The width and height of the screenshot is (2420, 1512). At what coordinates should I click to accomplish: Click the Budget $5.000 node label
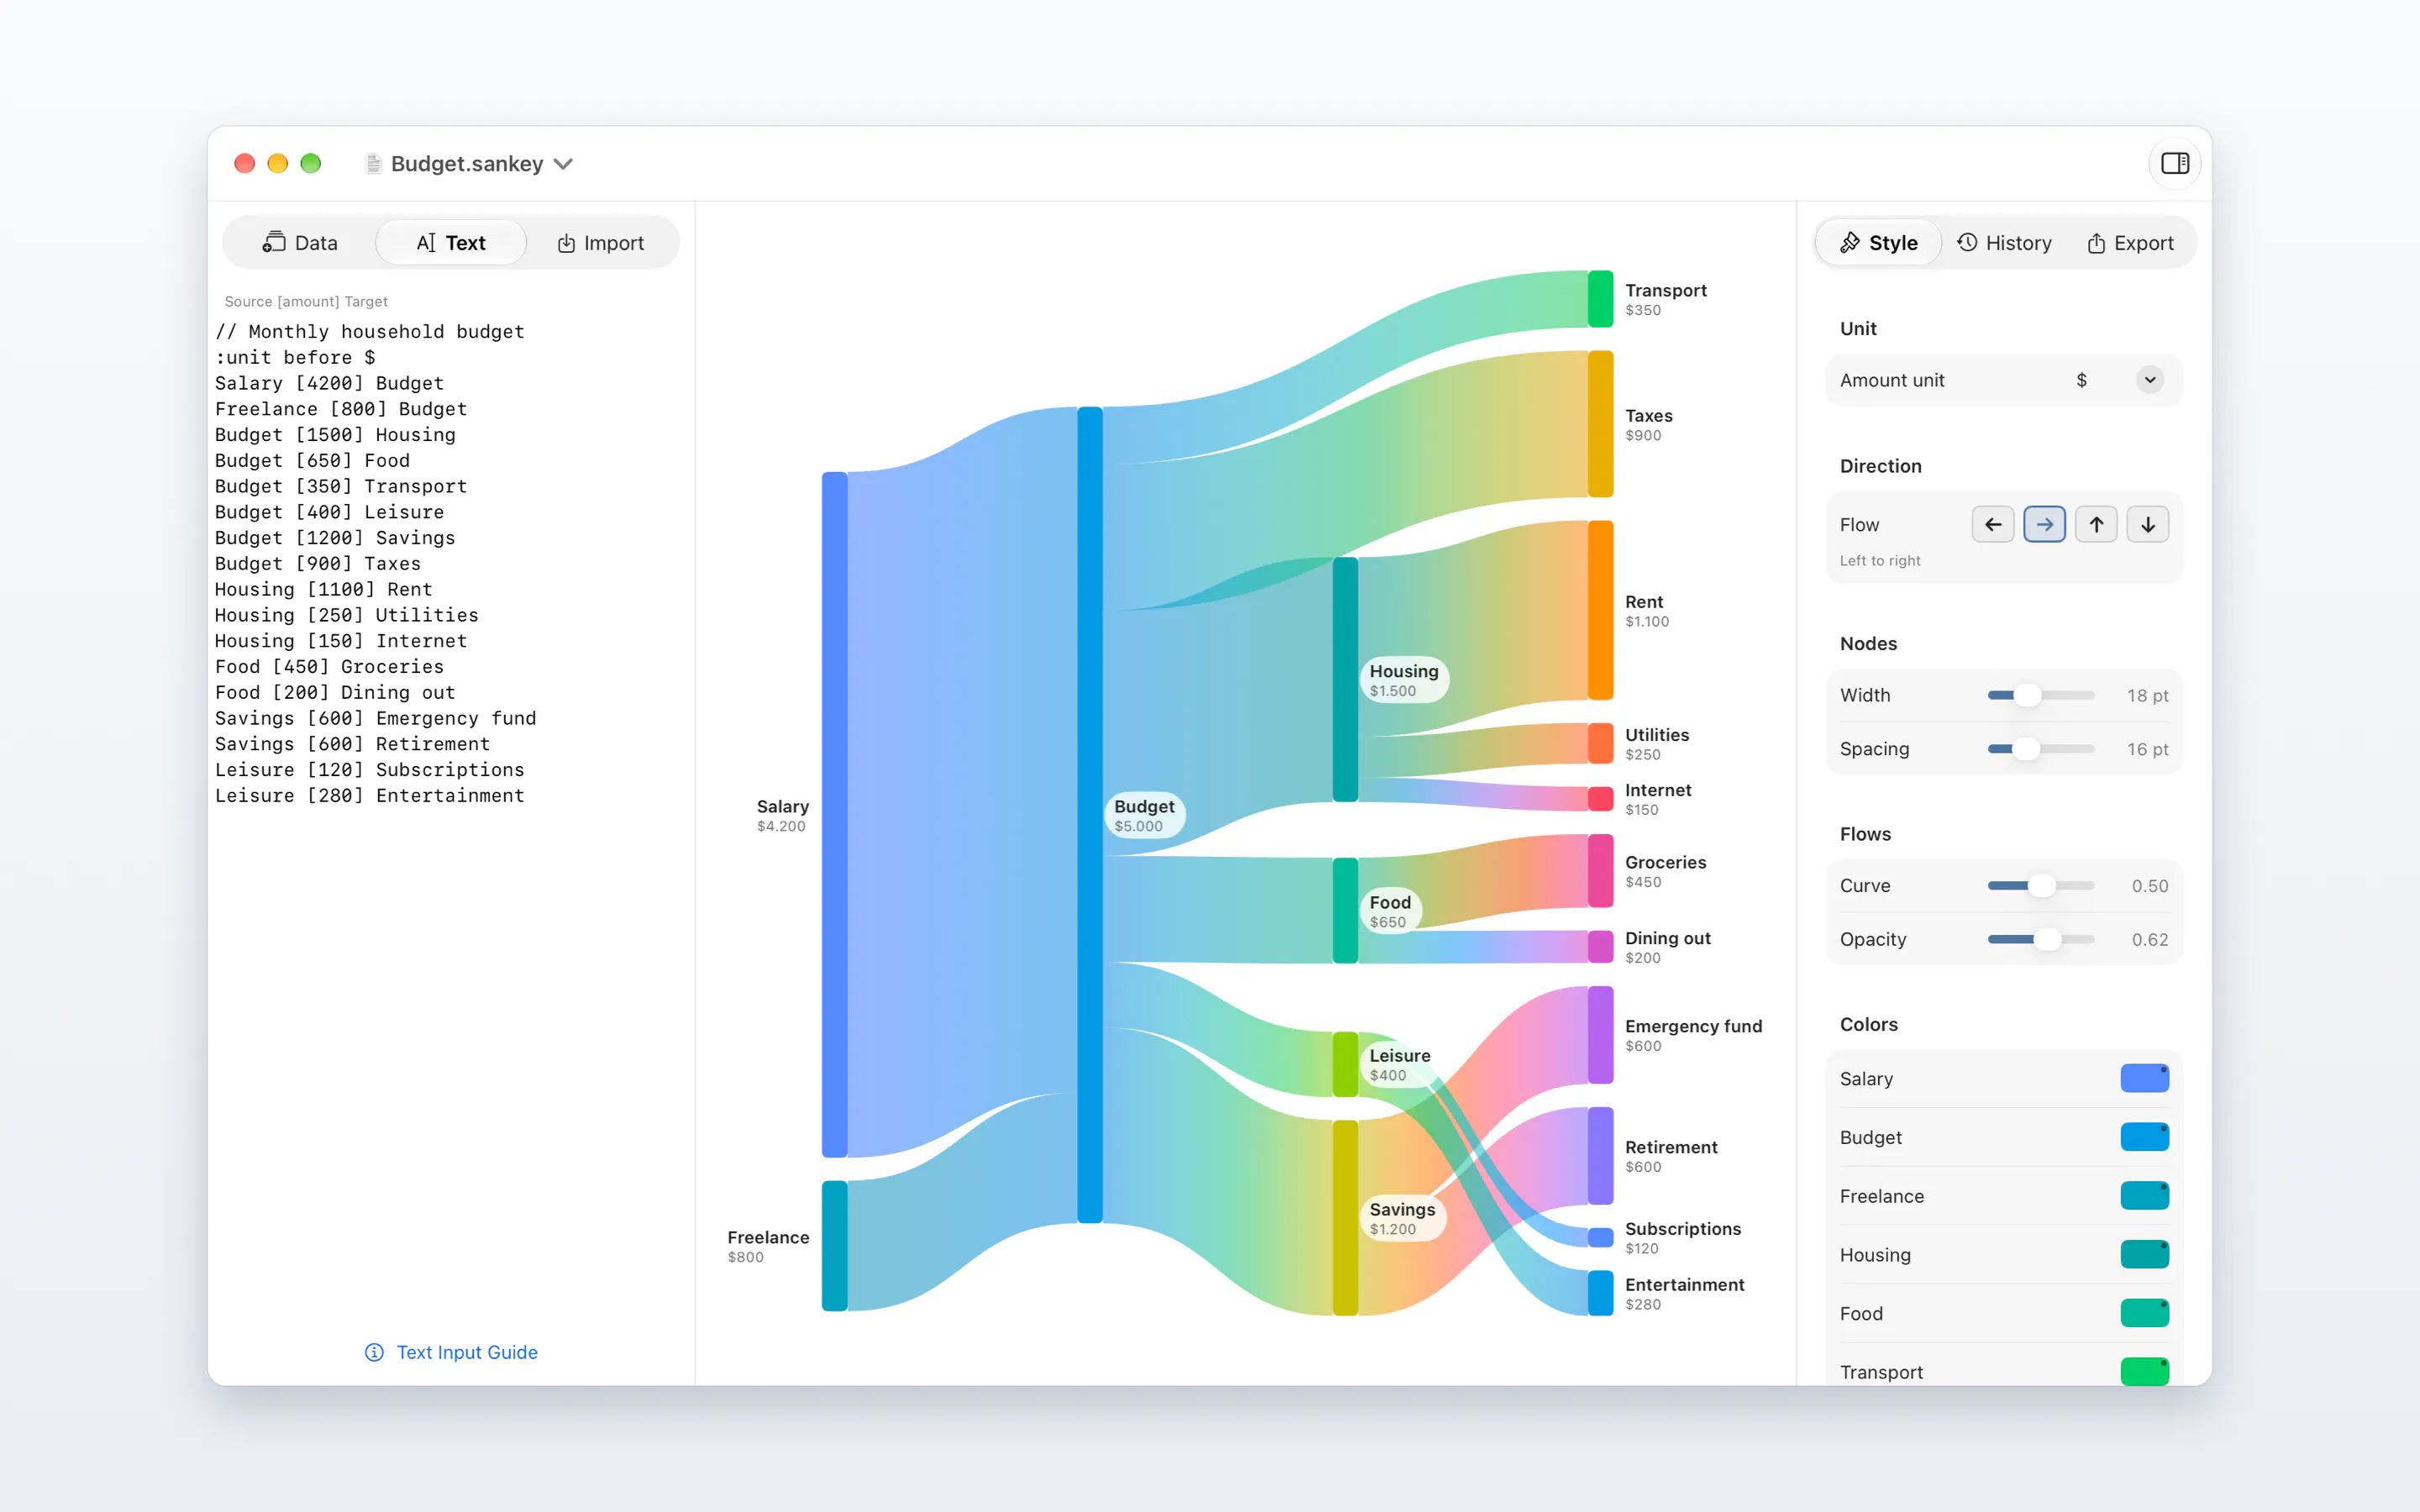tap(1145, 815)
